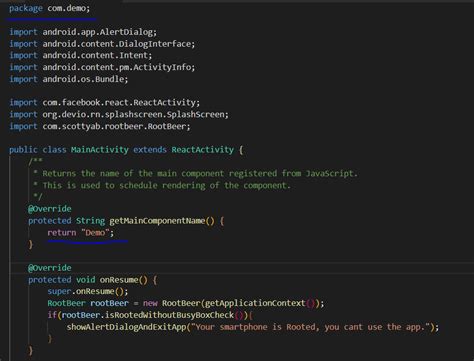
Task: Click the import android.content.DialogInterface line
Action: [x=102, y=44]
